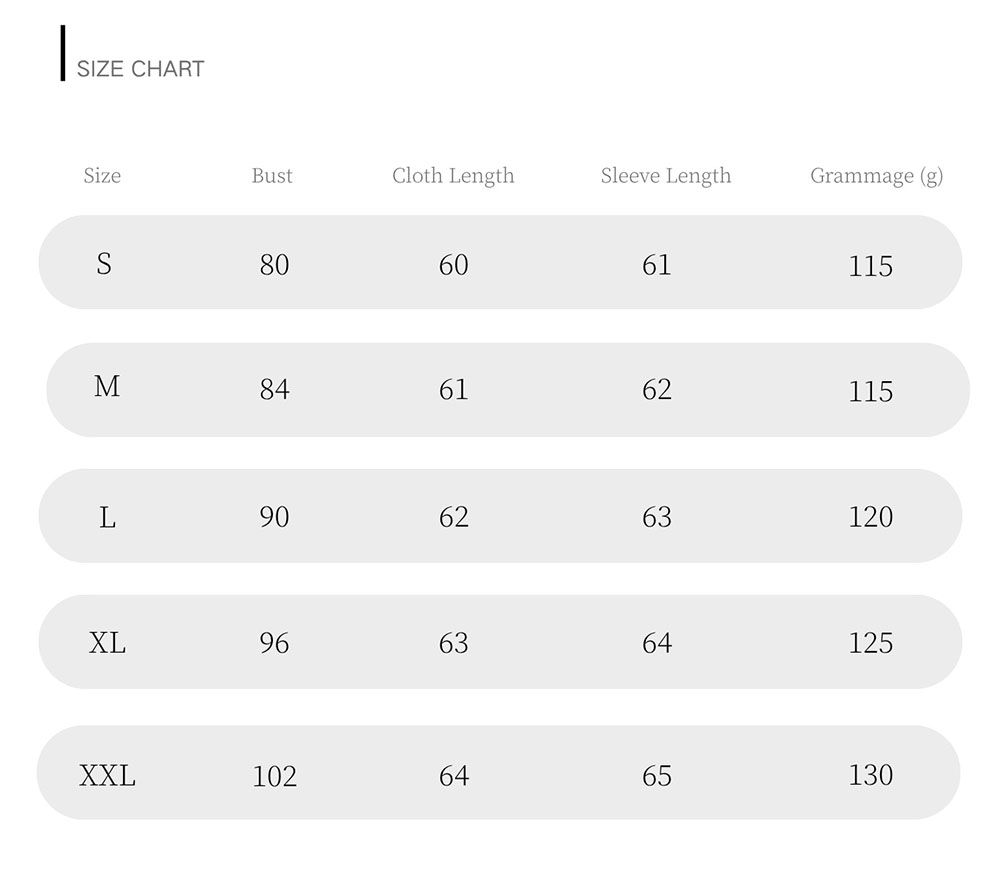Image resolution: width=1001 pixels, height=890 pixels.
Task: Select the XL size row label
Action: [x=107, y=643]
